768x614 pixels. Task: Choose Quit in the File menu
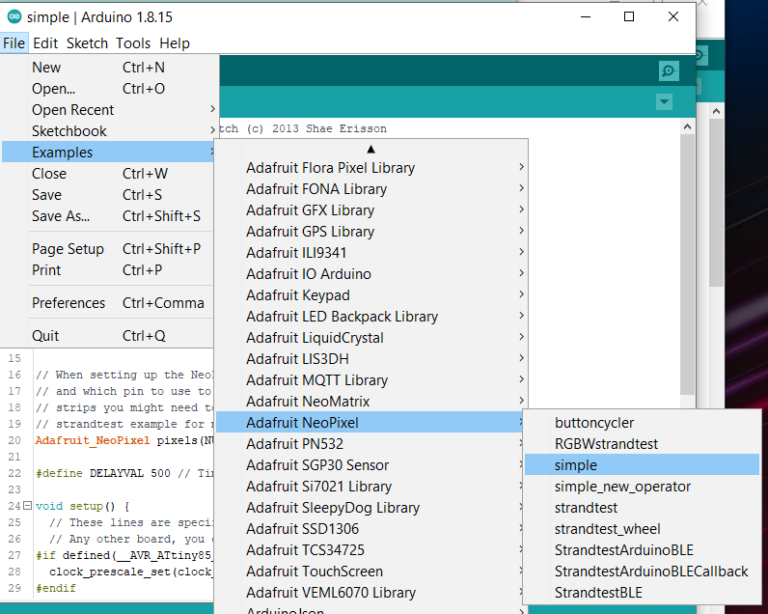[x=108, y=335]
